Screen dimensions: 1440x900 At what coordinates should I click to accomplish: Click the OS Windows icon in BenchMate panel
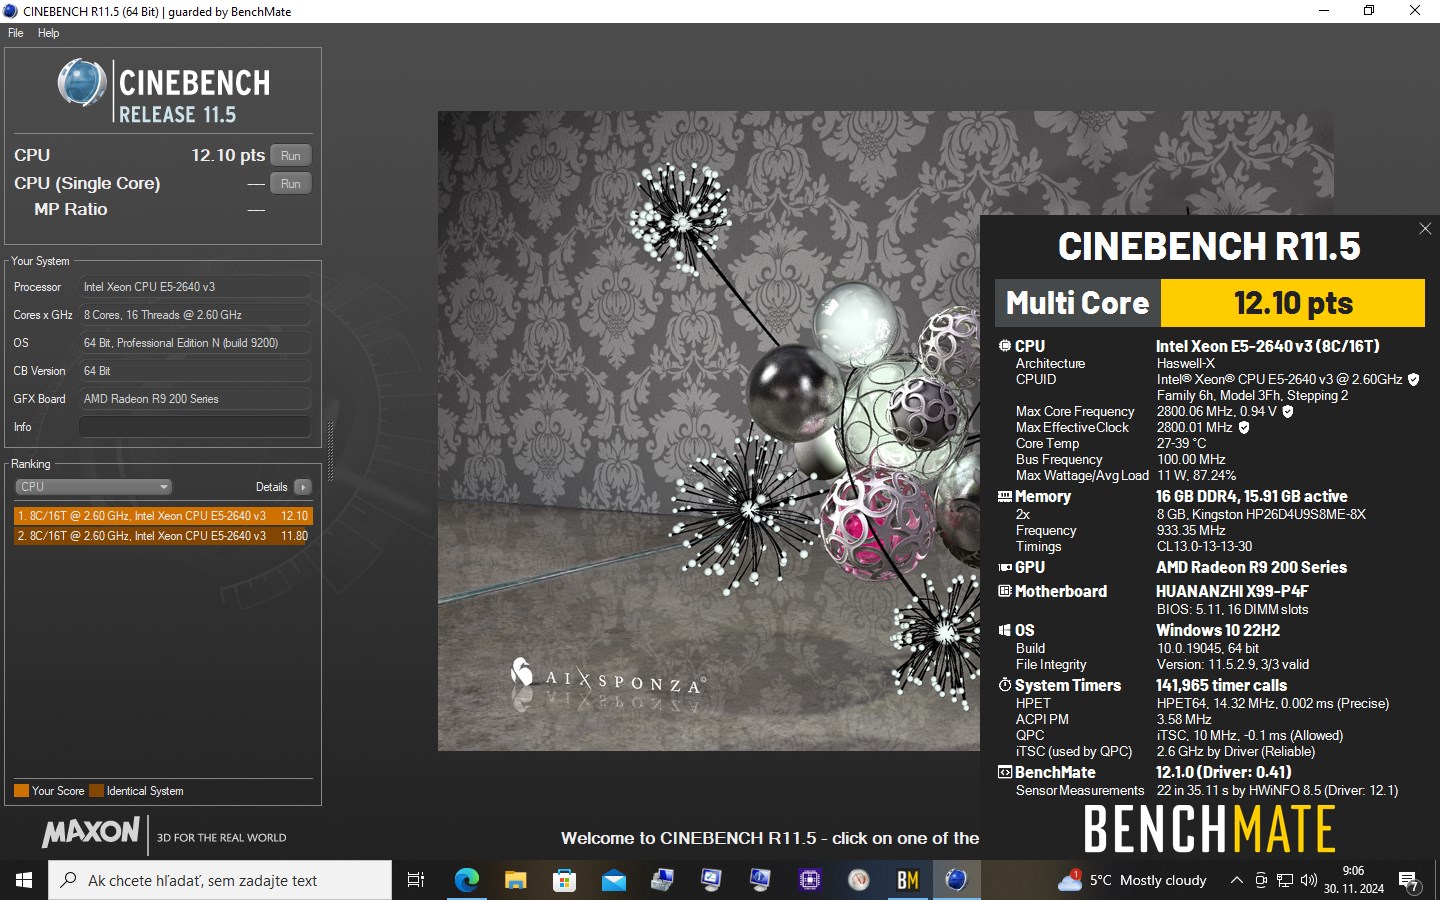[1005, 630]
